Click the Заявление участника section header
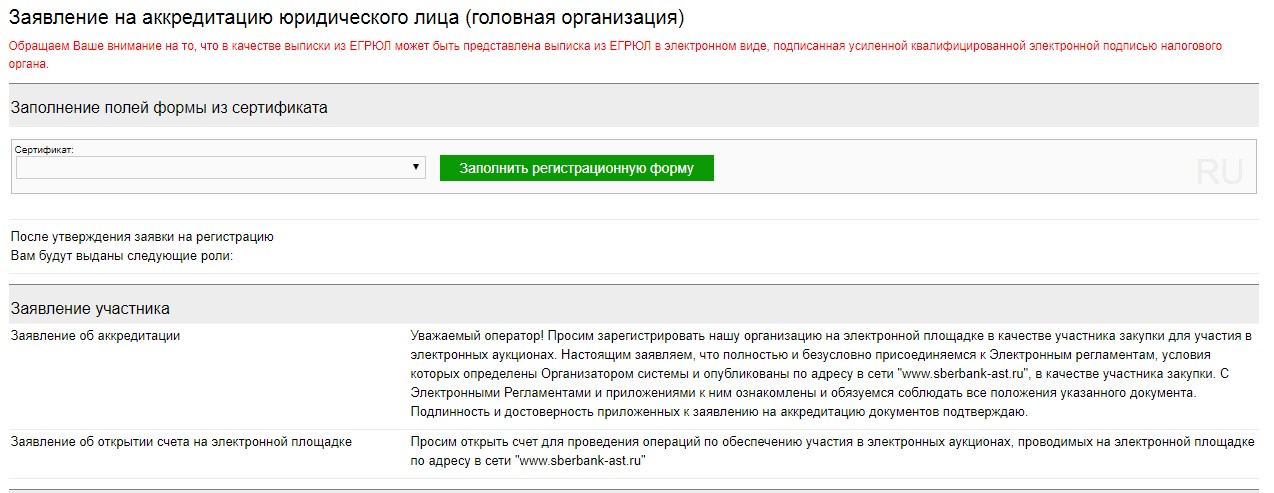Image resolution: width=1274 pixels, height=493 pixels. [x=90, y=308]
